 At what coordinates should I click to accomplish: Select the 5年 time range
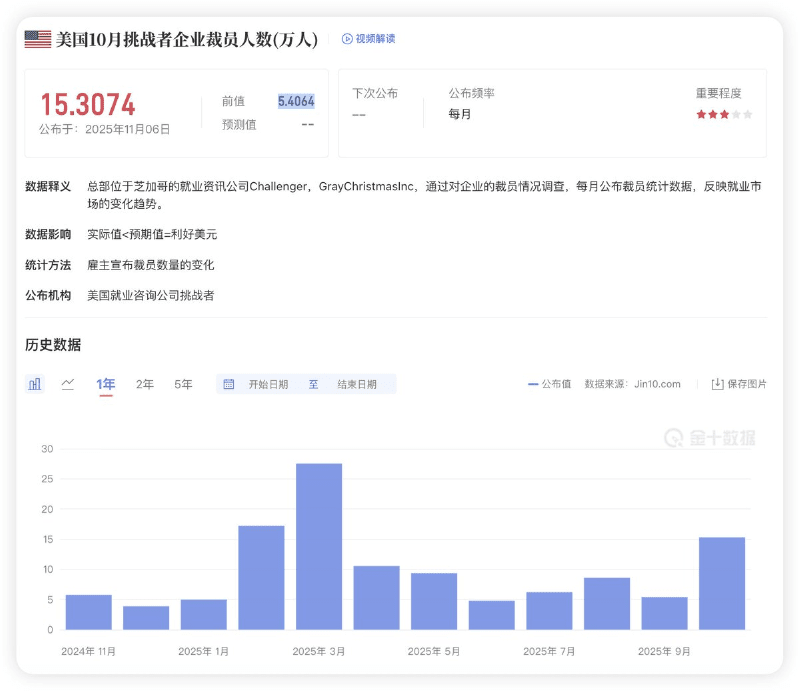tap(183, 384)
